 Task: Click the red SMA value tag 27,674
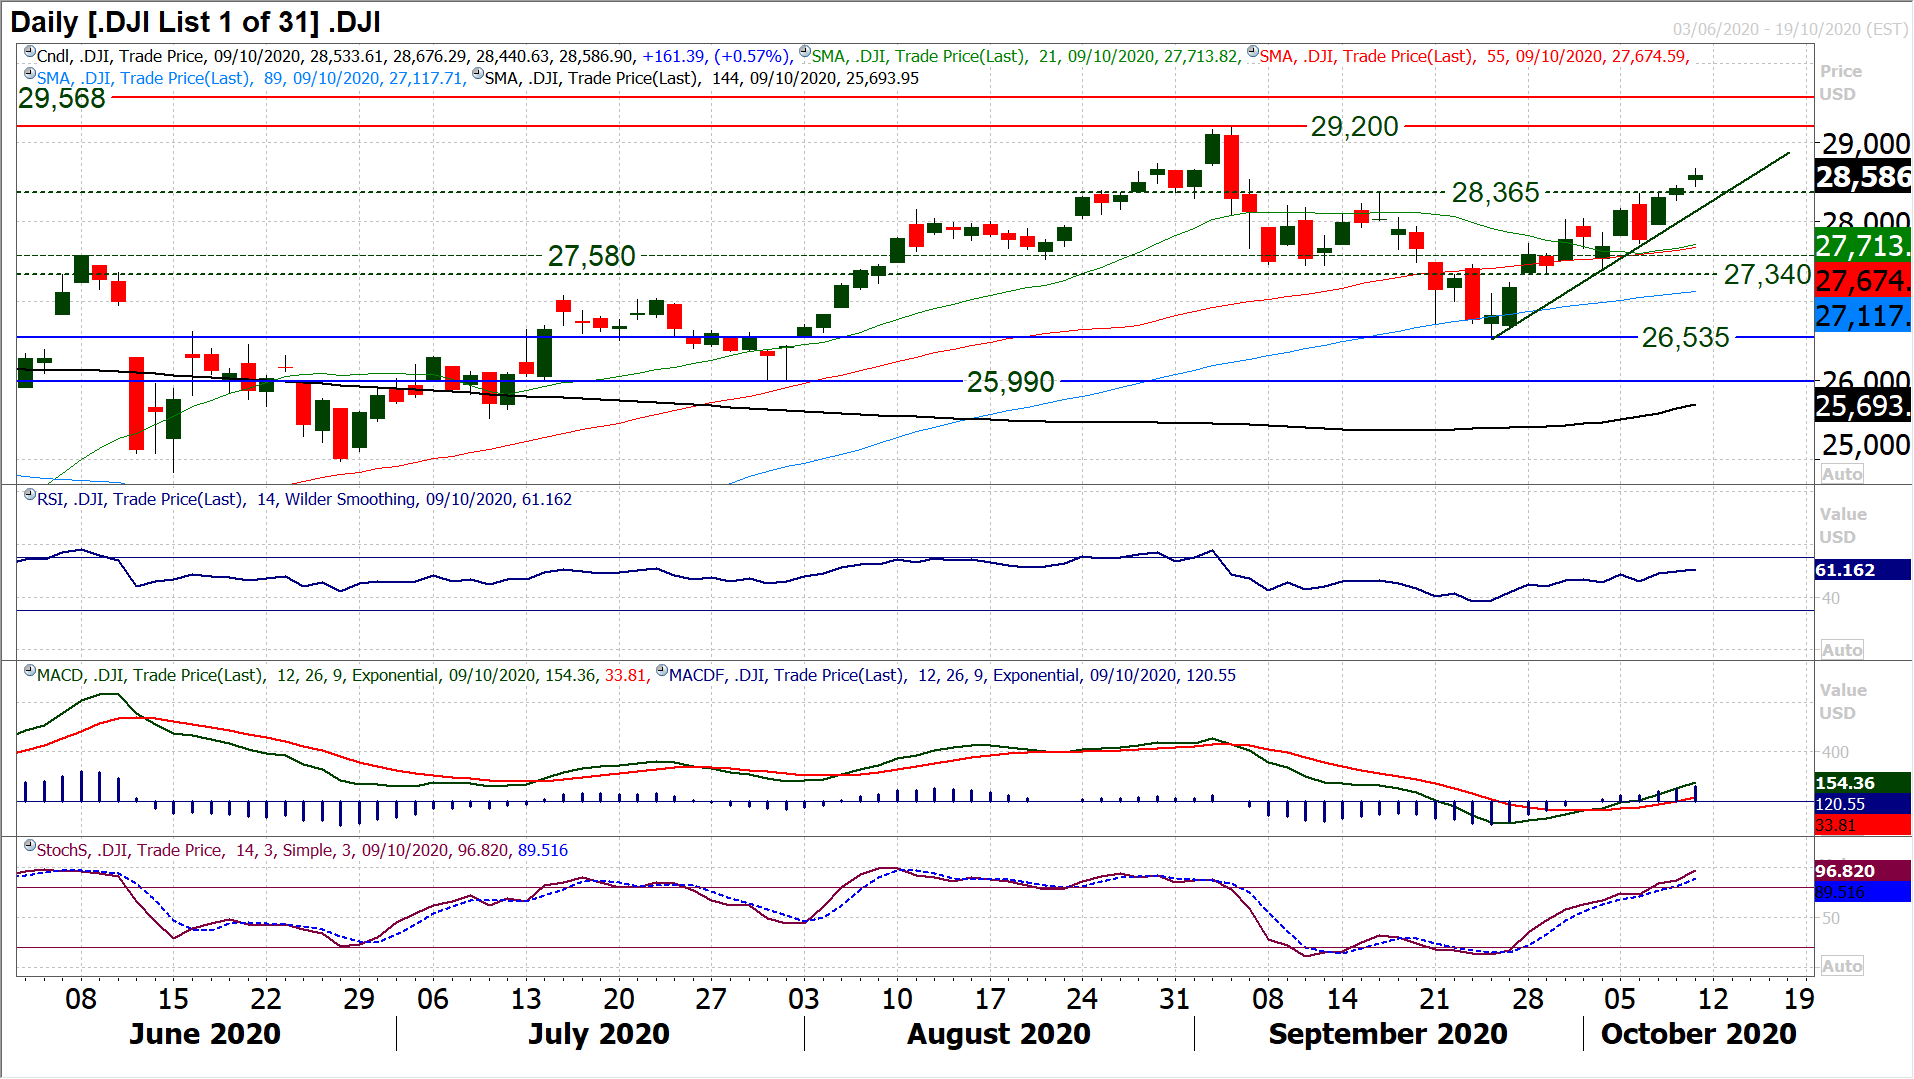click(1863, 281)
